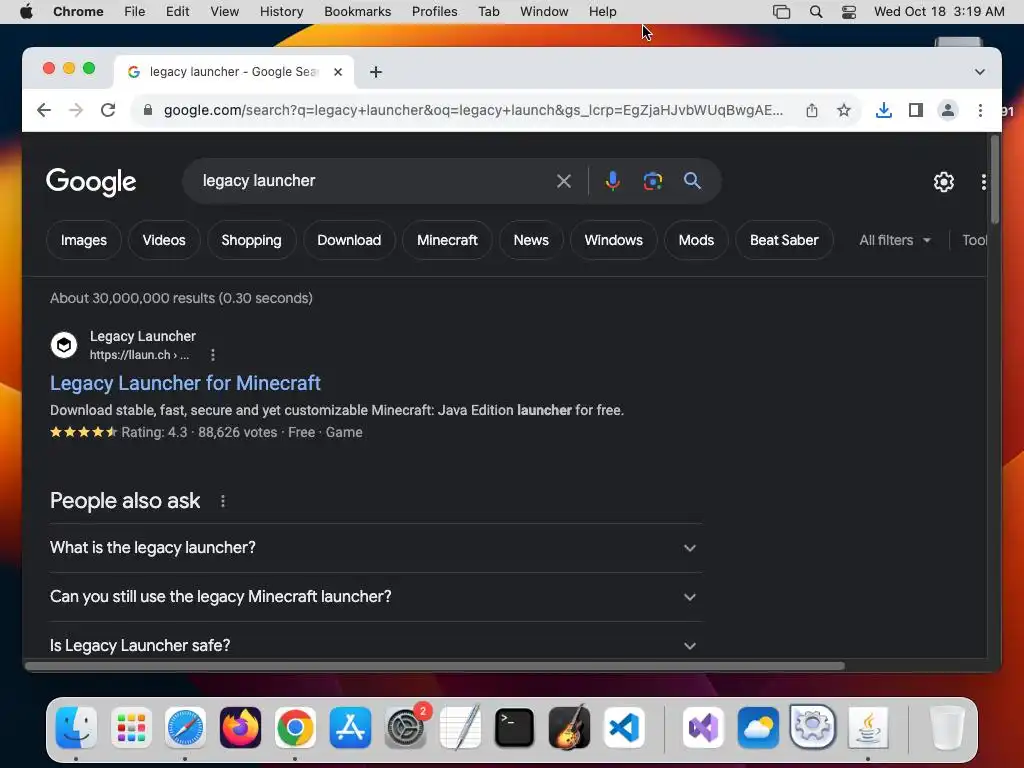
Task: Open the Chrome three-dot menu
Action: (980, 110)
